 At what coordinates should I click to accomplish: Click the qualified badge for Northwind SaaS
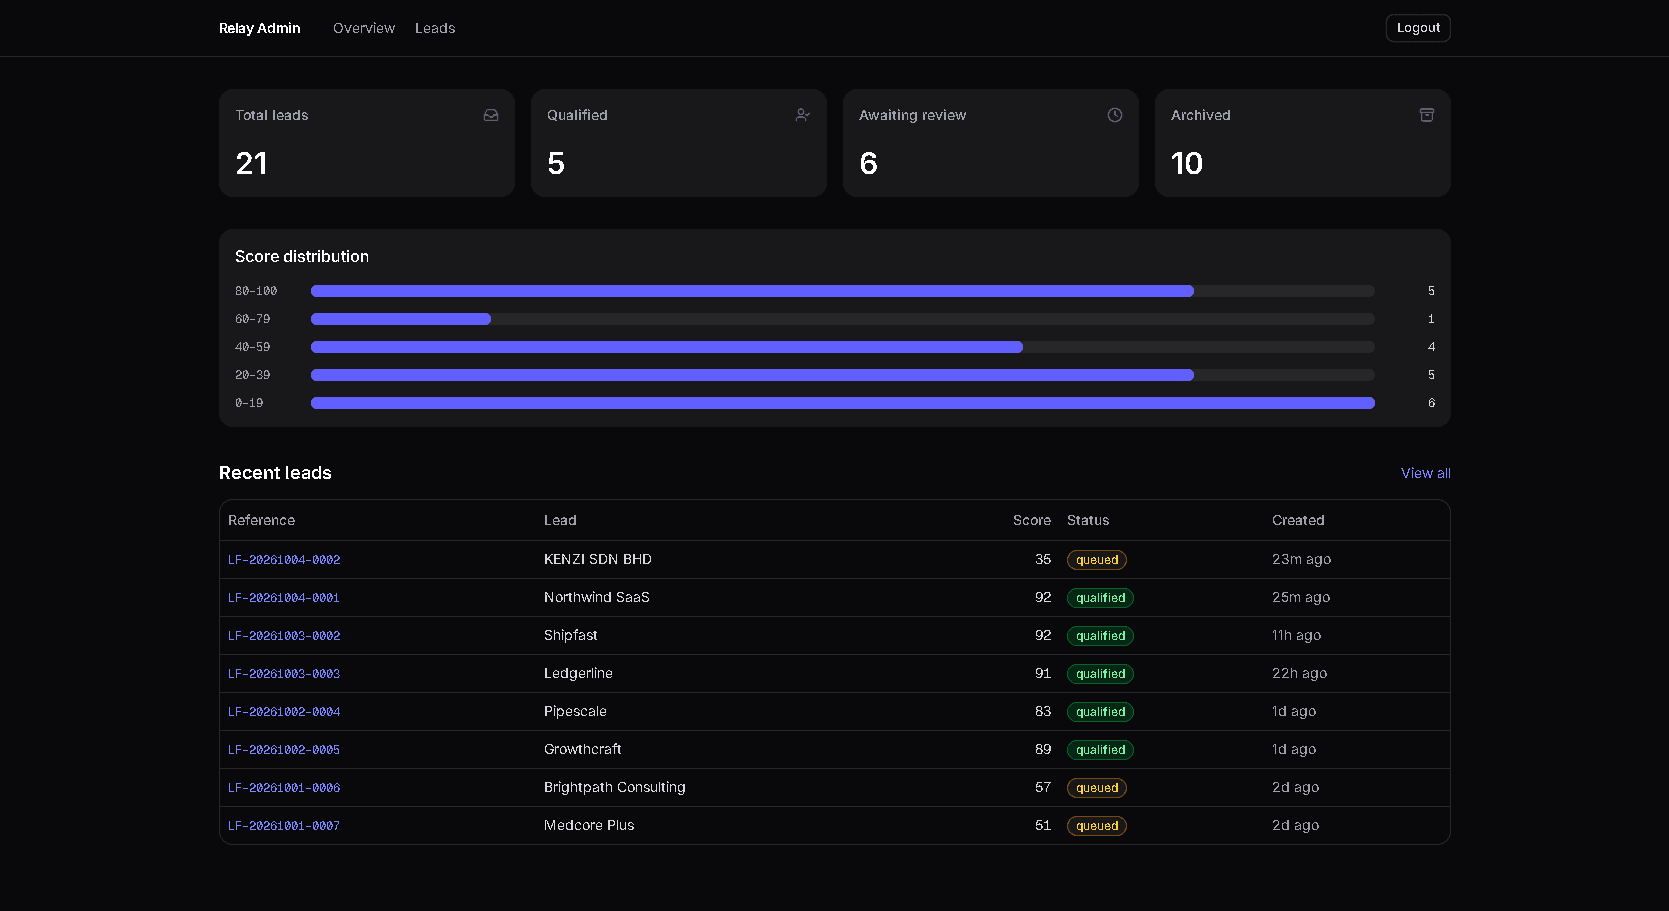pos(1100,598)
